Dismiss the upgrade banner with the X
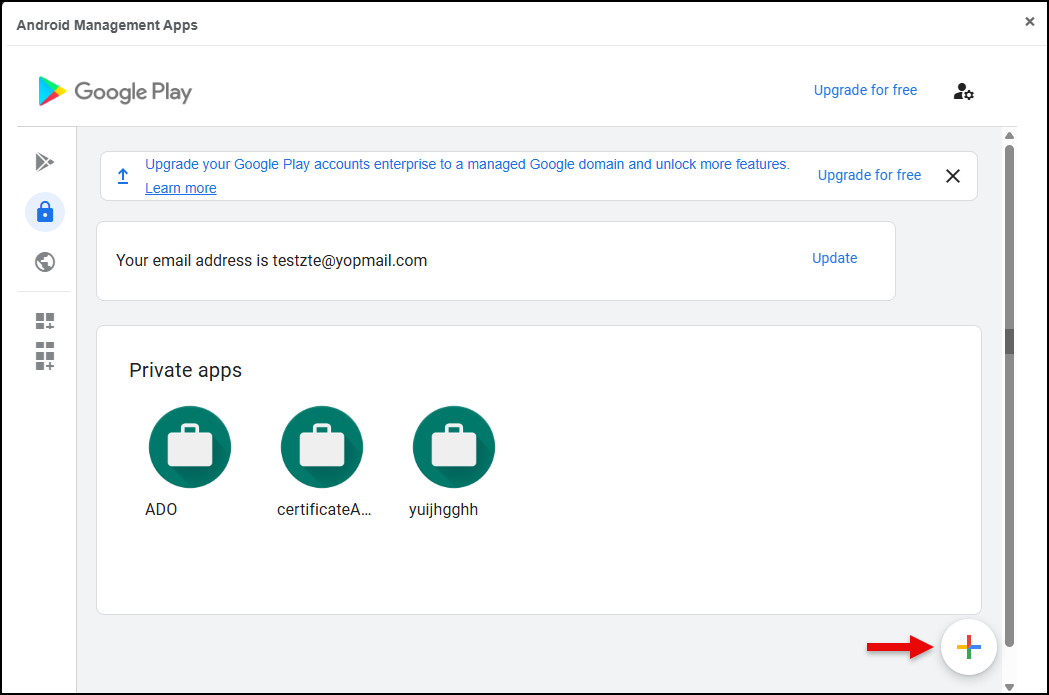Image resolution: width=1049 pixels, height=695 pixels. (x=952, y=176)
